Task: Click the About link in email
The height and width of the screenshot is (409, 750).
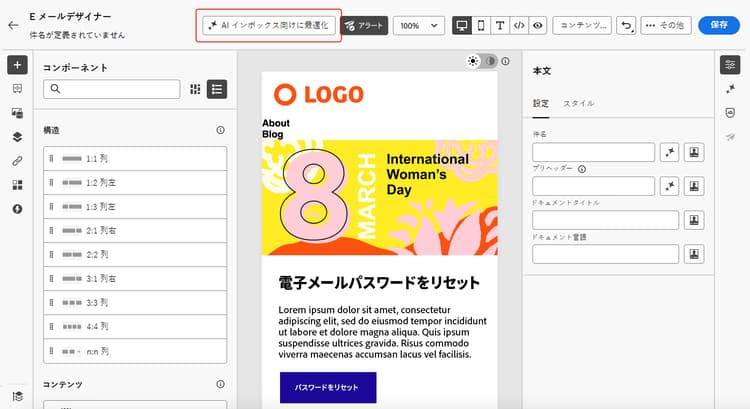Action: (276, 123)
